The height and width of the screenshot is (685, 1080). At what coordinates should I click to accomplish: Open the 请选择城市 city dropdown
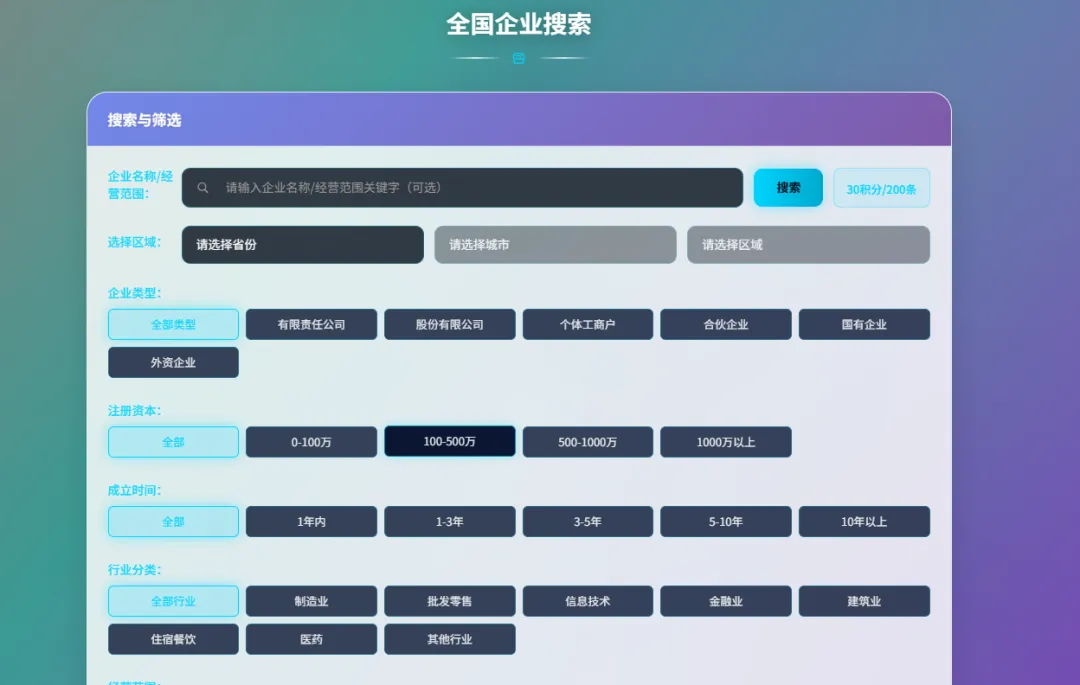click(x=555, y=244)
